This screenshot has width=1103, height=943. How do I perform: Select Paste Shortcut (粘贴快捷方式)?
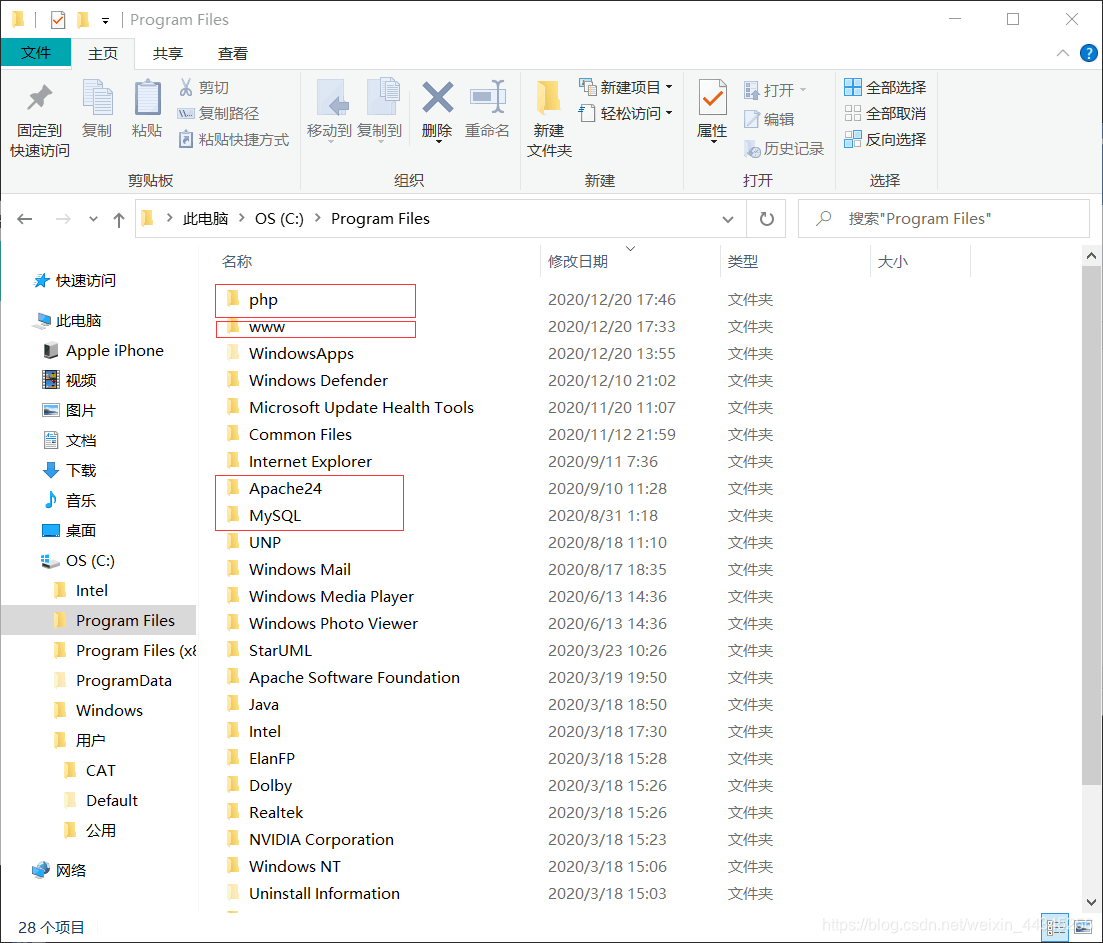click(234, 139)
